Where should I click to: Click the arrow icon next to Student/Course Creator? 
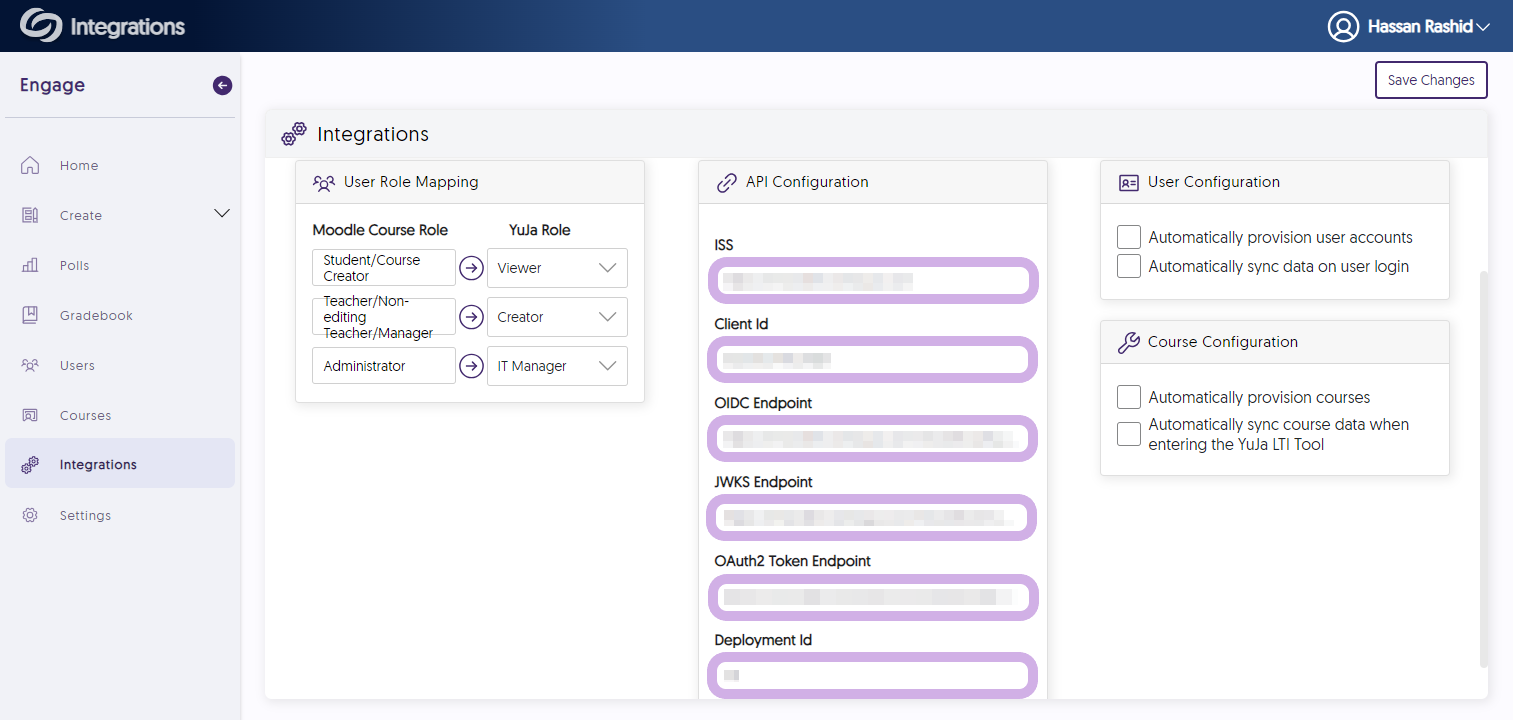(471, 268)
